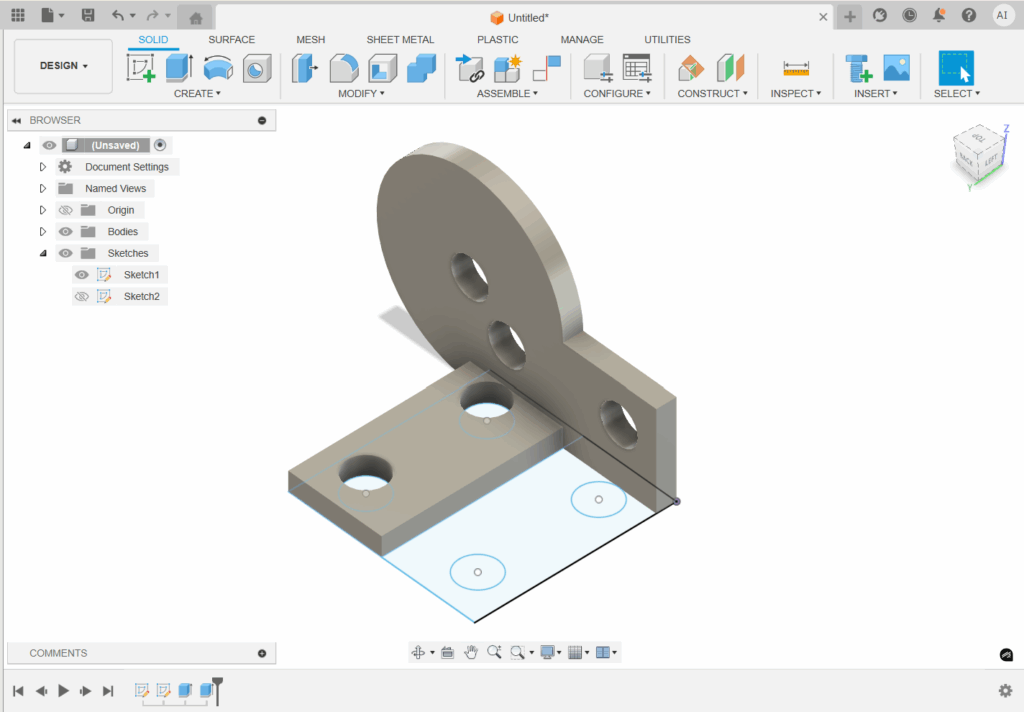Select the Revolve tool icon
The height and width of the screenshot is (712, 1024).
pyautogui.click(x=218, y=68)
